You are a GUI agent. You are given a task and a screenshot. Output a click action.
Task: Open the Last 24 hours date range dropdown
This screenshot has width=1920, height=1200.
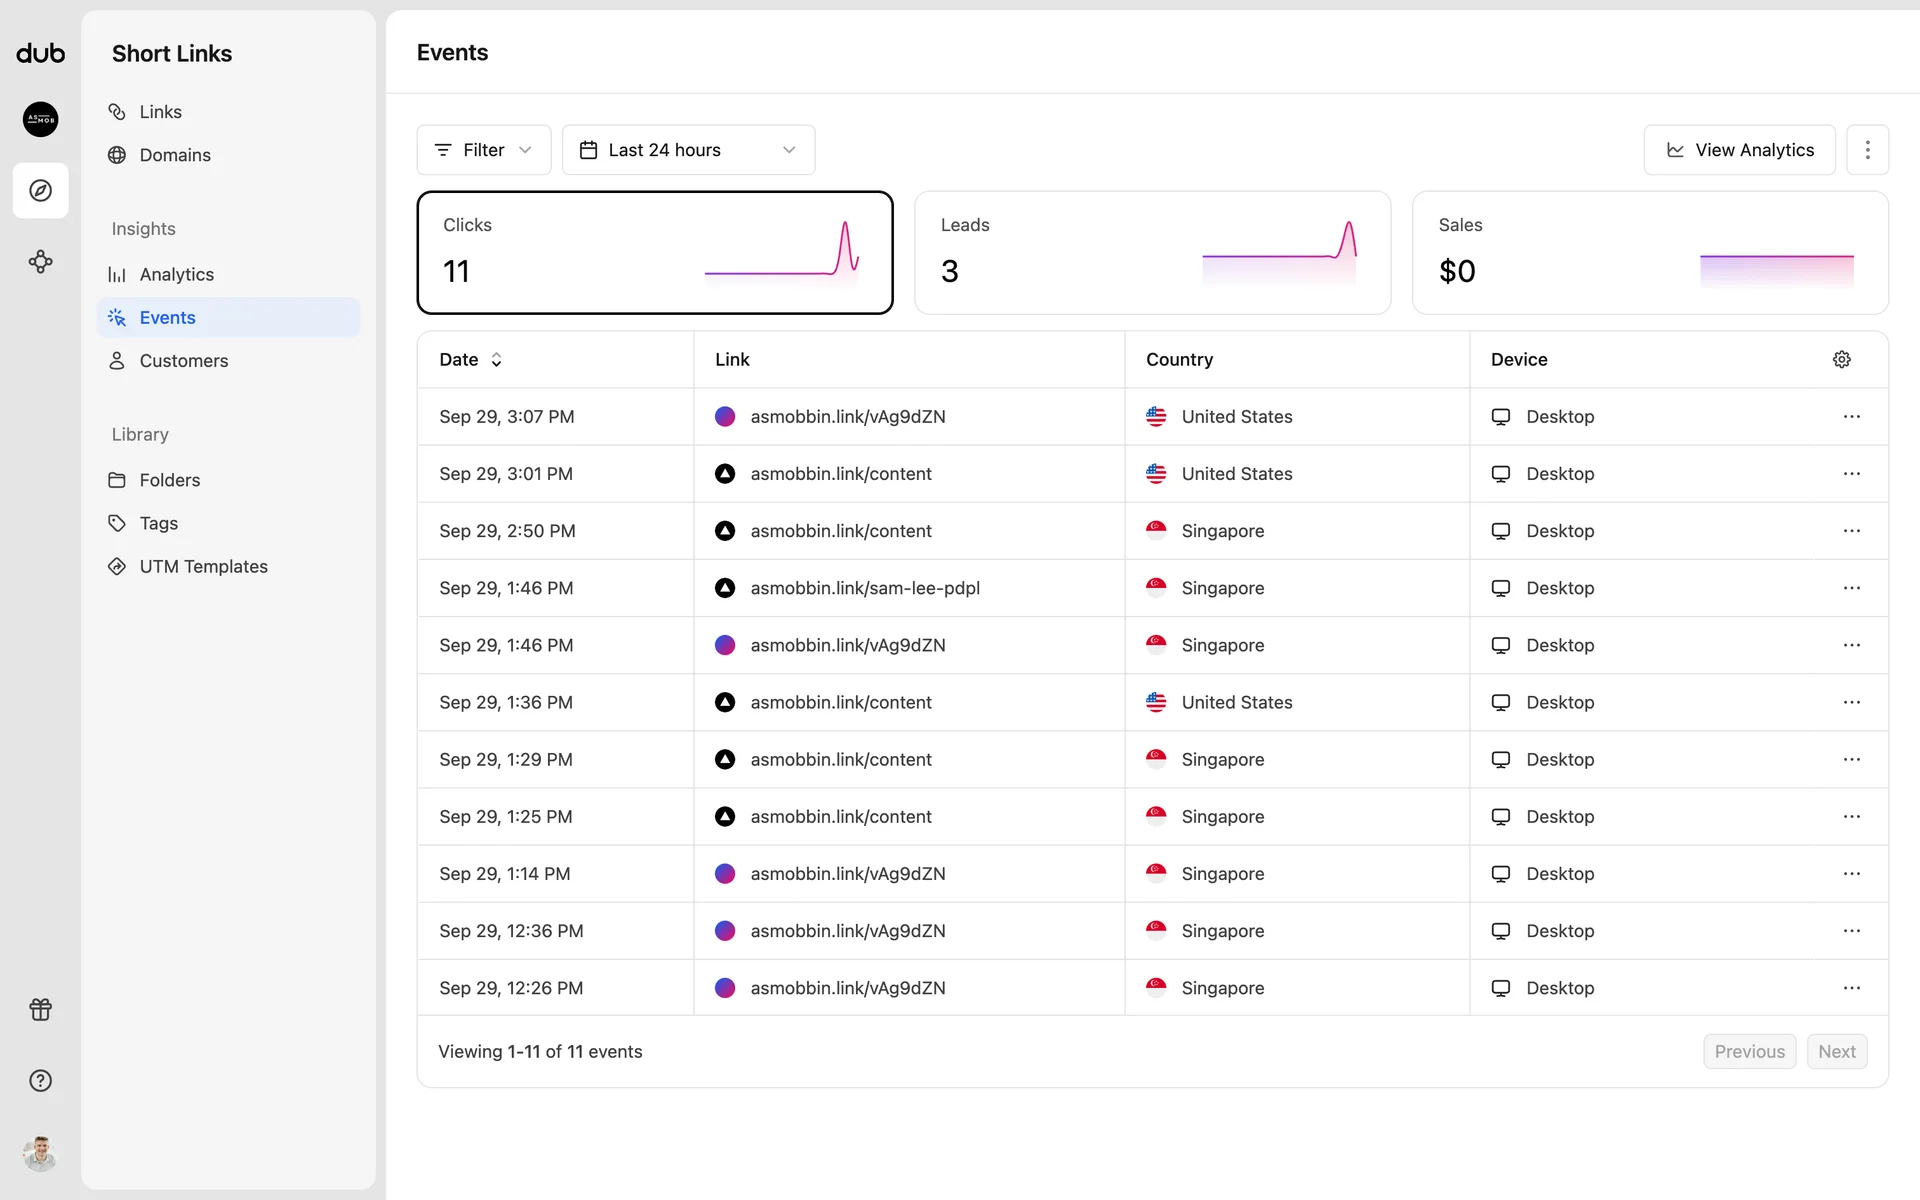(x=688, y=150)
